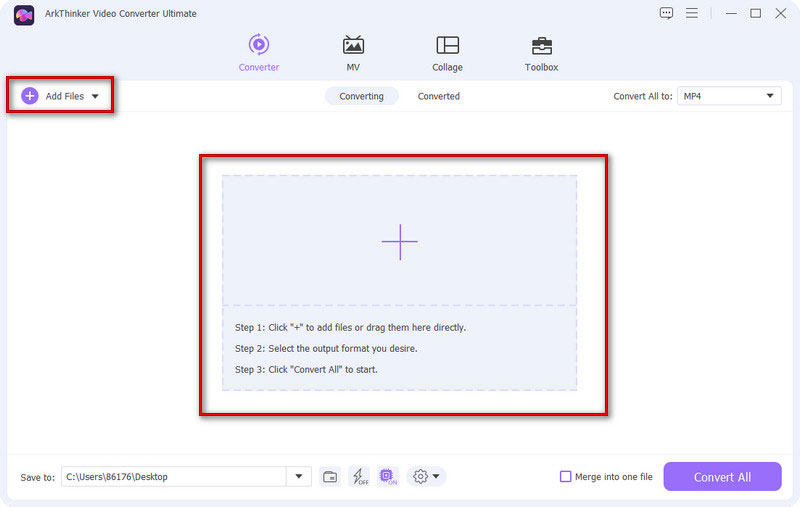Open the Collage tab
800x507 pixels.
(447, 53)
